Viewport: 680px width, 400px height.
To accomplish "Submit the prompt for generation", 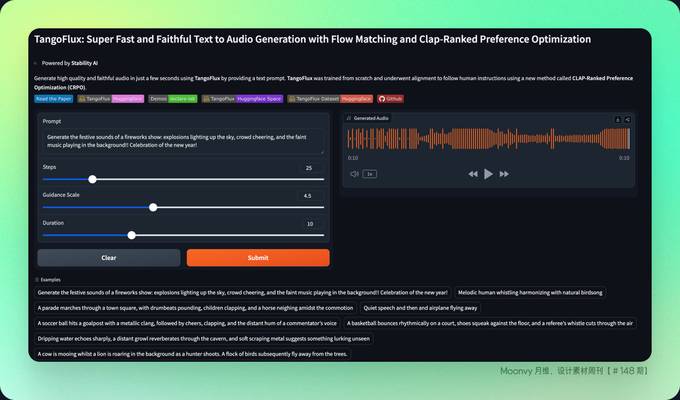I will tap(258, 258).
